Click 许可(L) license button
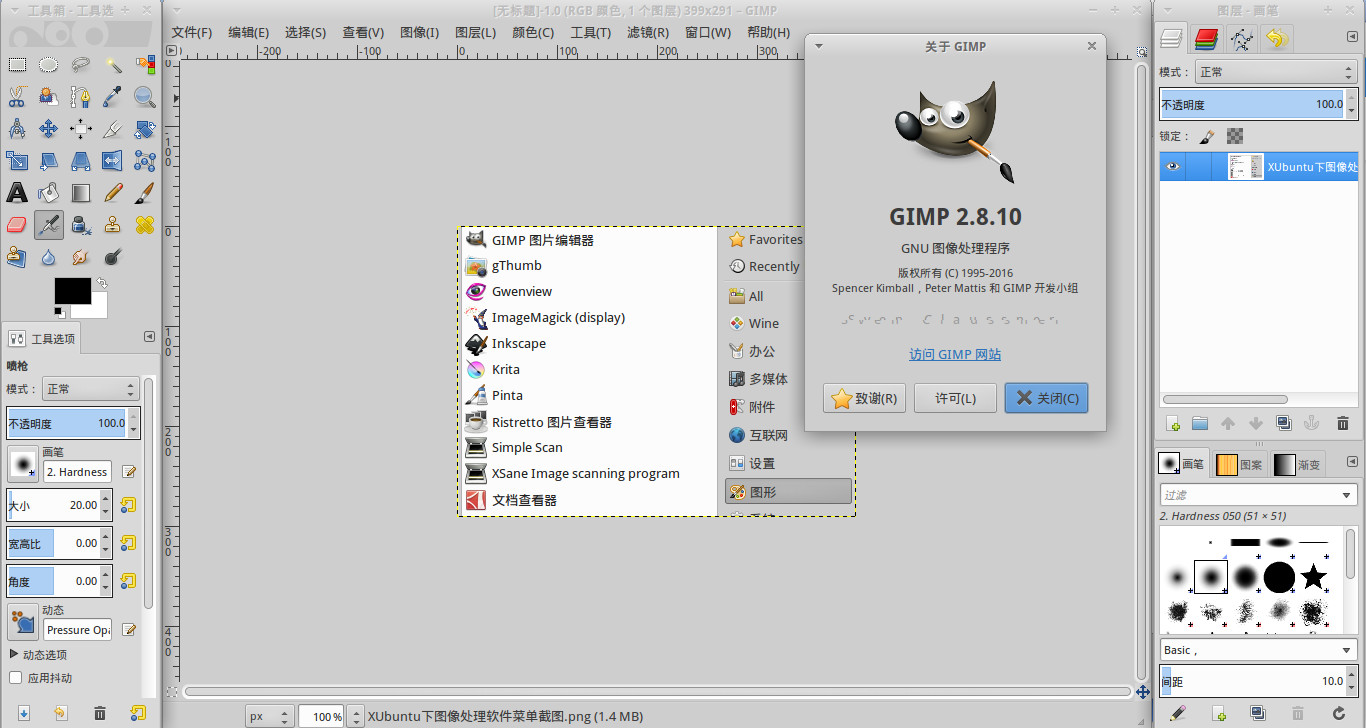Image resolution: width=1366 pixels, height=728 pixels. [955, 398]
